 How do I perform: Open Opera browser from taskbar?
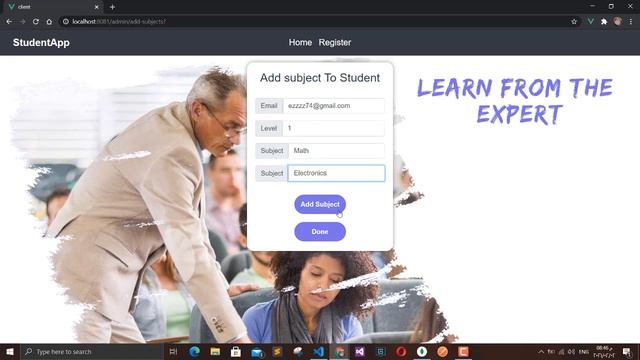point(401,351)
